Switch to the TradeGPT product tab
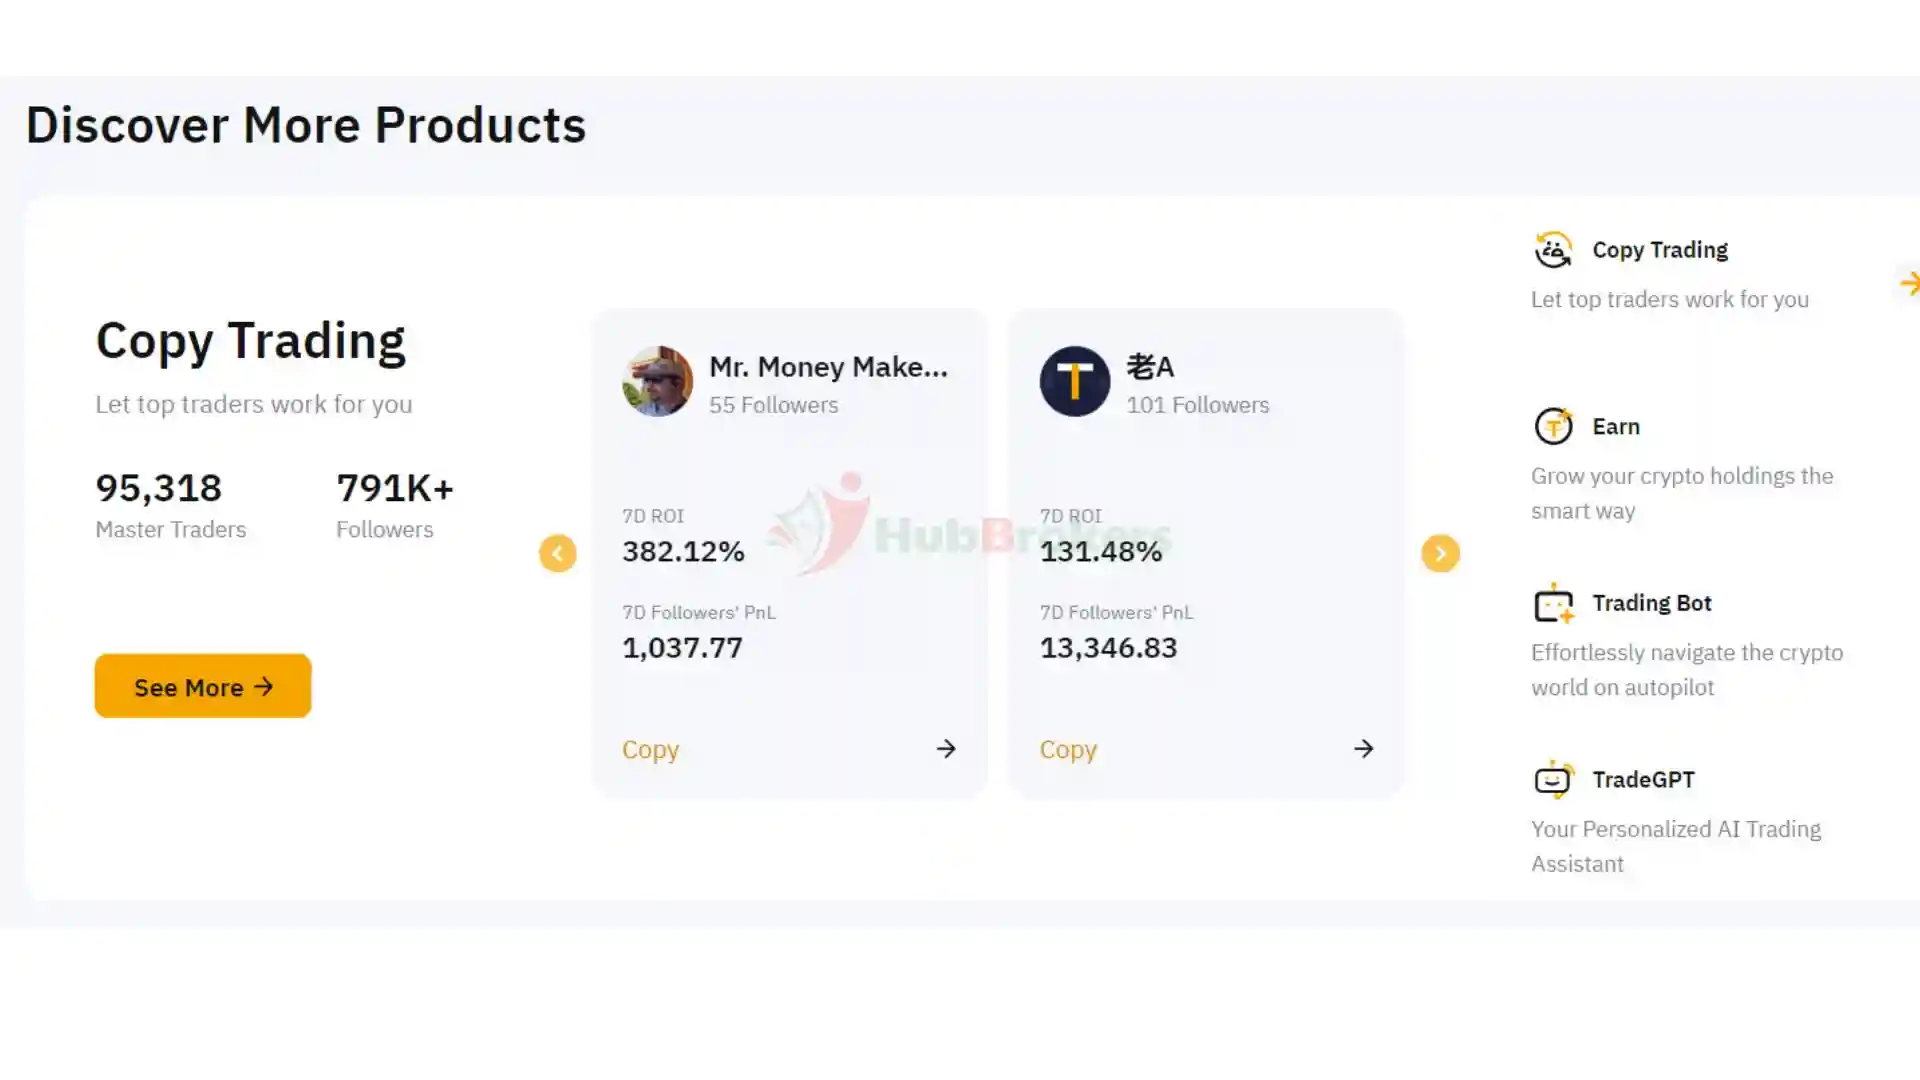The image size is (1920, 1080). tap(1643, 780)
